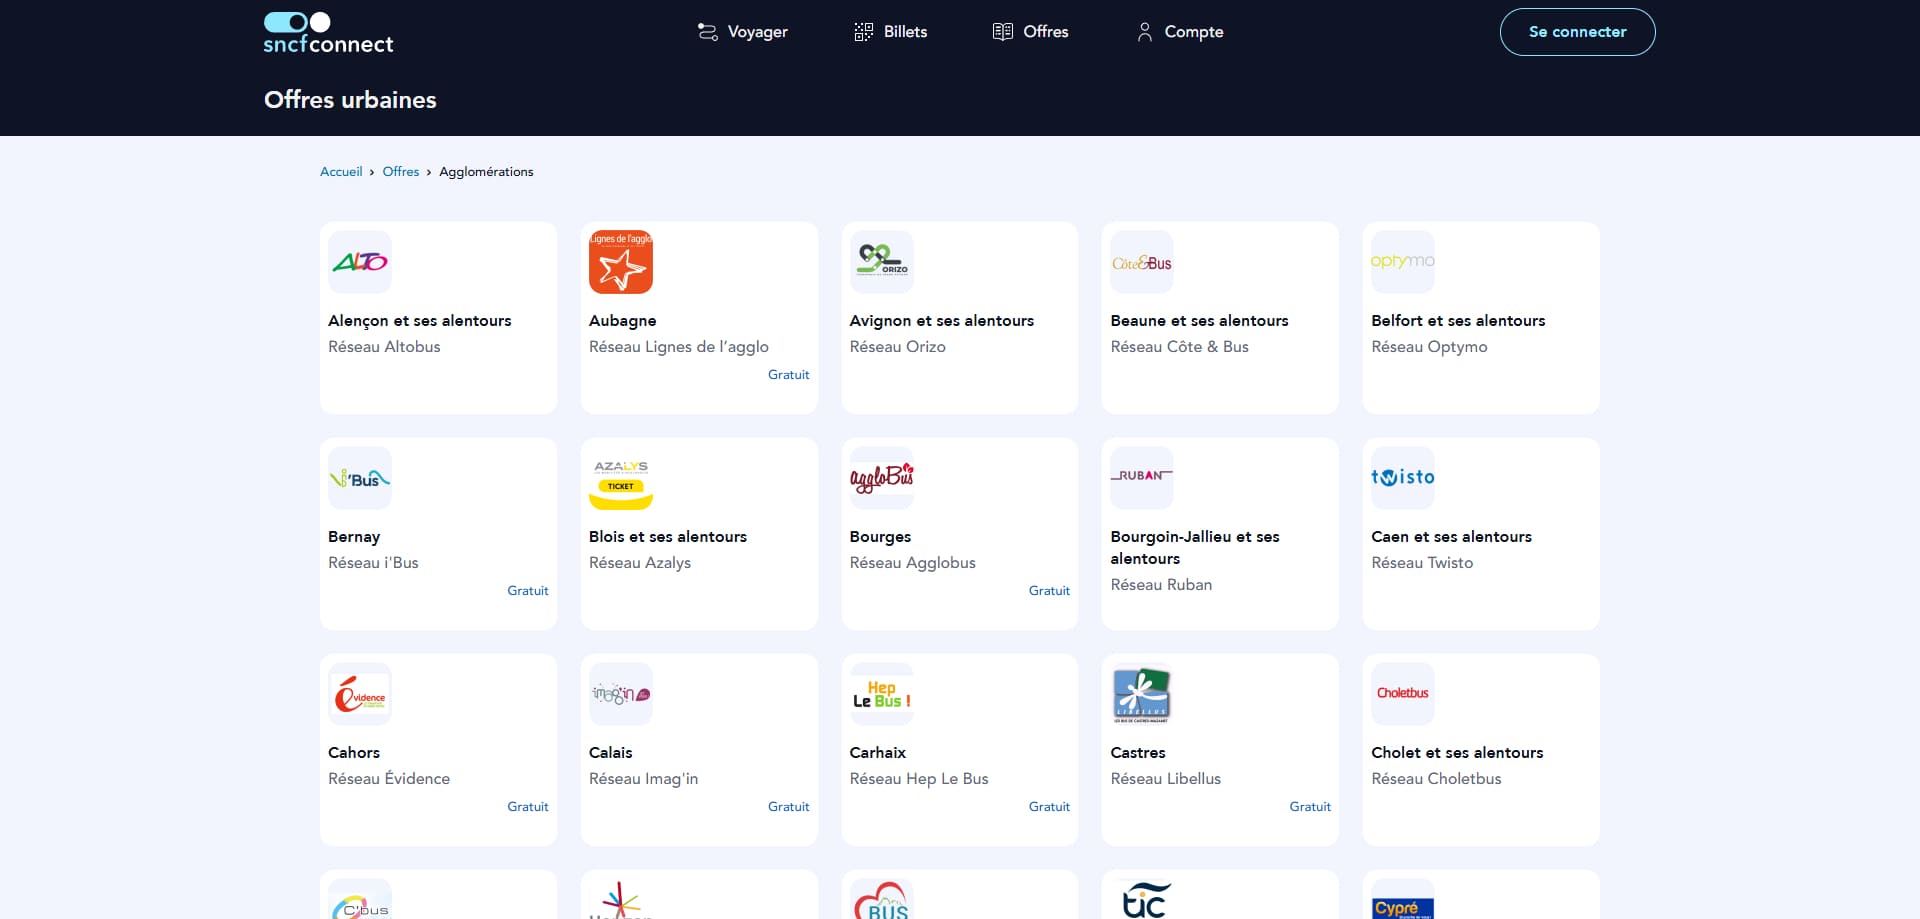Click the Billets QR code icon
The height and width of the screenshot is (919, 1920).
click(864, 32)
